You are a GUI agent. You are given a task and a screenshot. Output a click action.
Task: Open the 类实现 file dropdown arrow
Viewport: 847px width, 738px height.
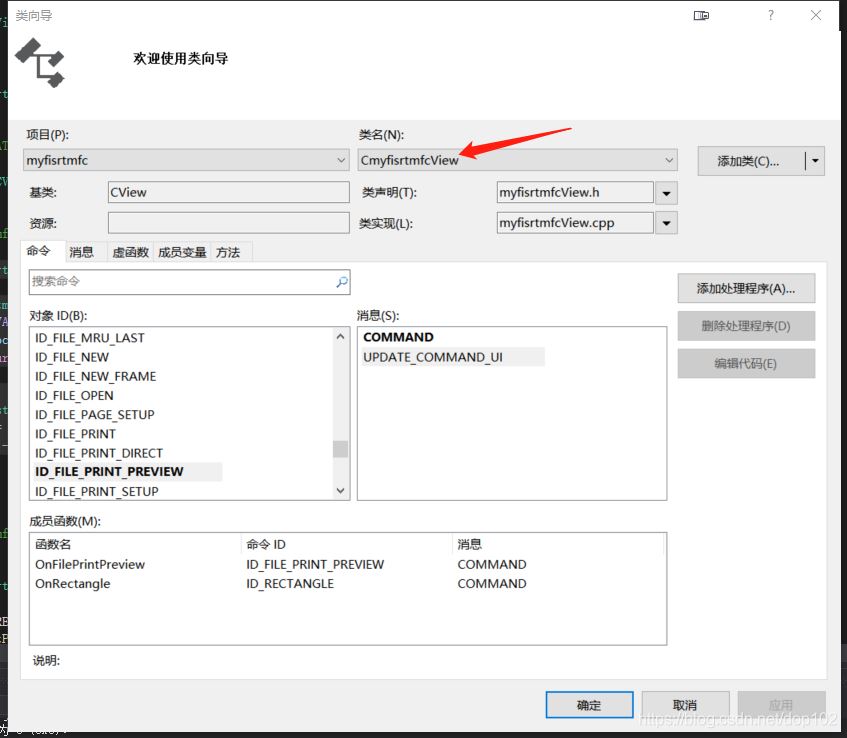[x=667, y=223]
